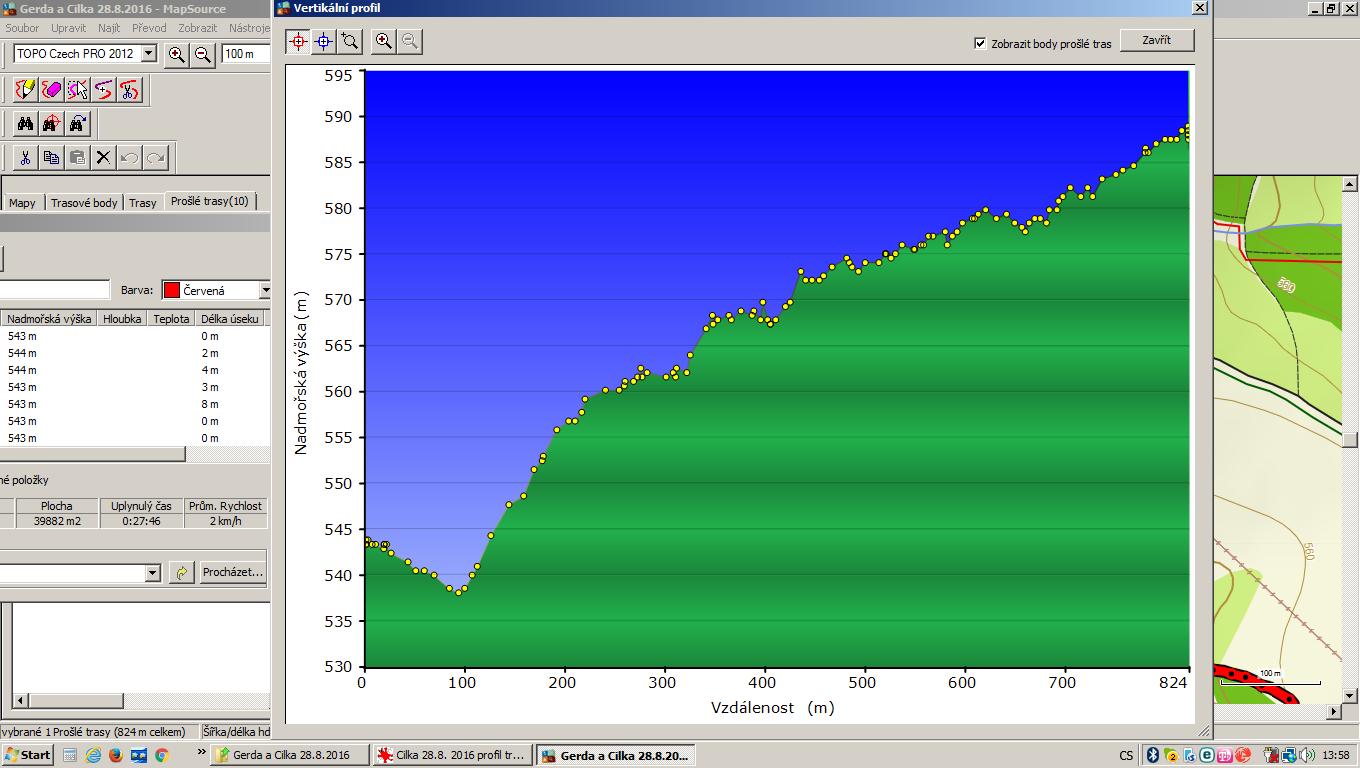Click the binoculars find icon

[x=25, y=124]
